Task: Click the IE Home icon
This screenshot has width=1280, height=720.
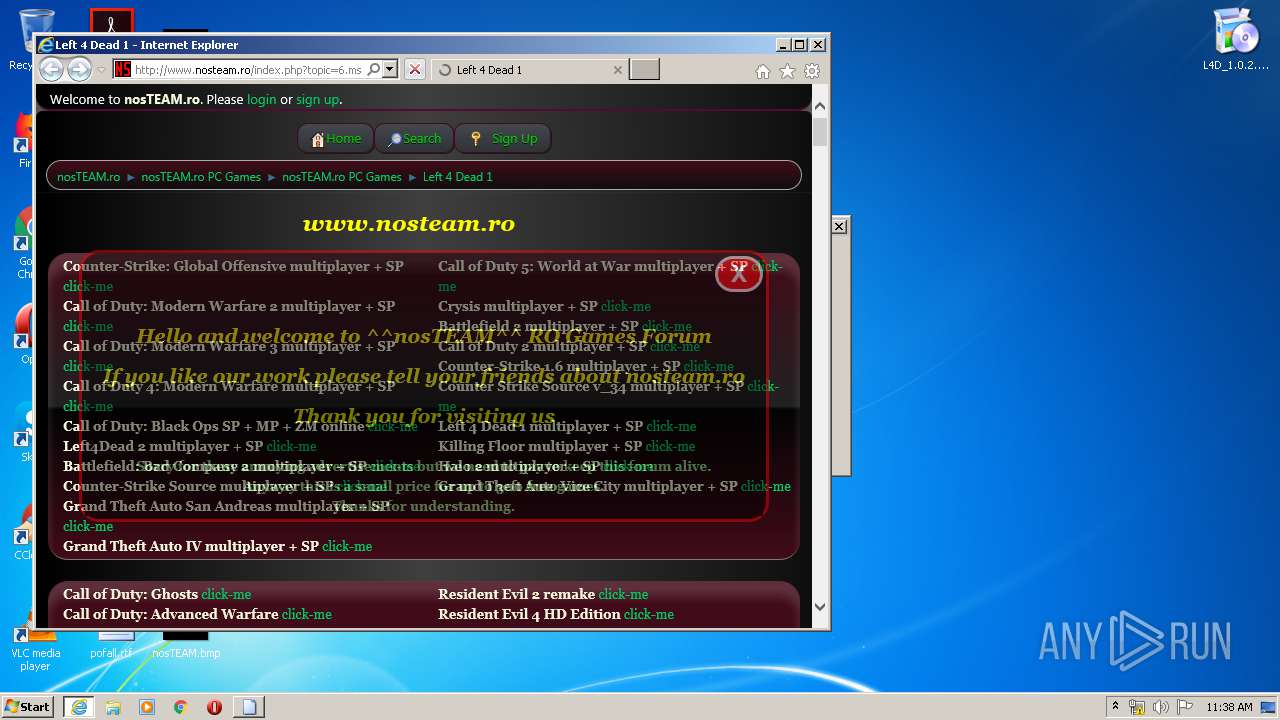Action: click(x=763, y=71)
